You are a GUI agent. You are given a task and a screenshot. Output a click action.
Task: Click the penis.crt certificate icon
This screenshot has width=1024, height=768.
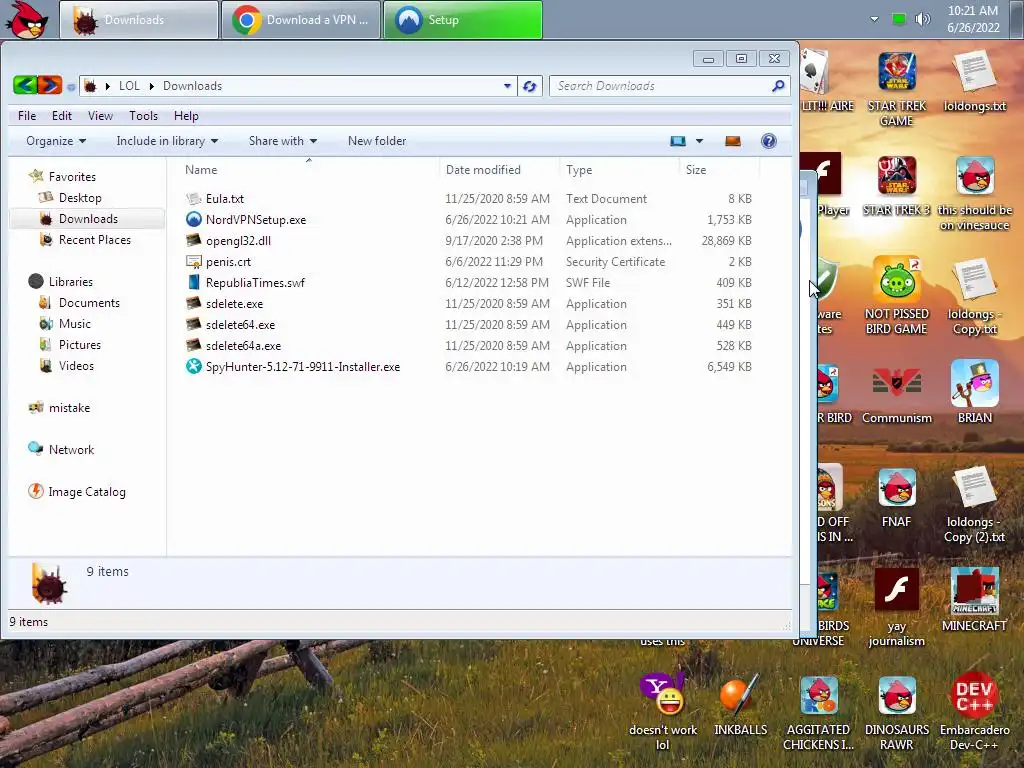pyautogui.click(x=193, y=261)
